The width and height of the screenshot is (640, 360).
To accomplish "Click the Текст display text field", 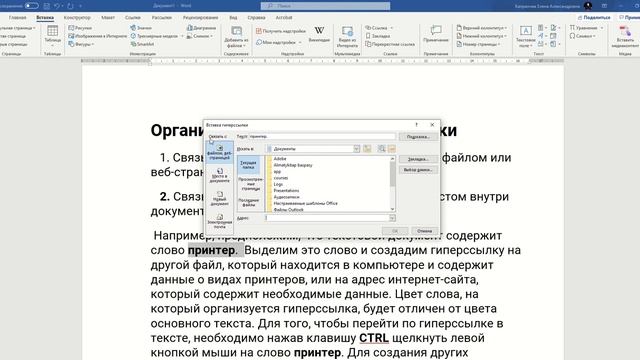I will [322, 136].
